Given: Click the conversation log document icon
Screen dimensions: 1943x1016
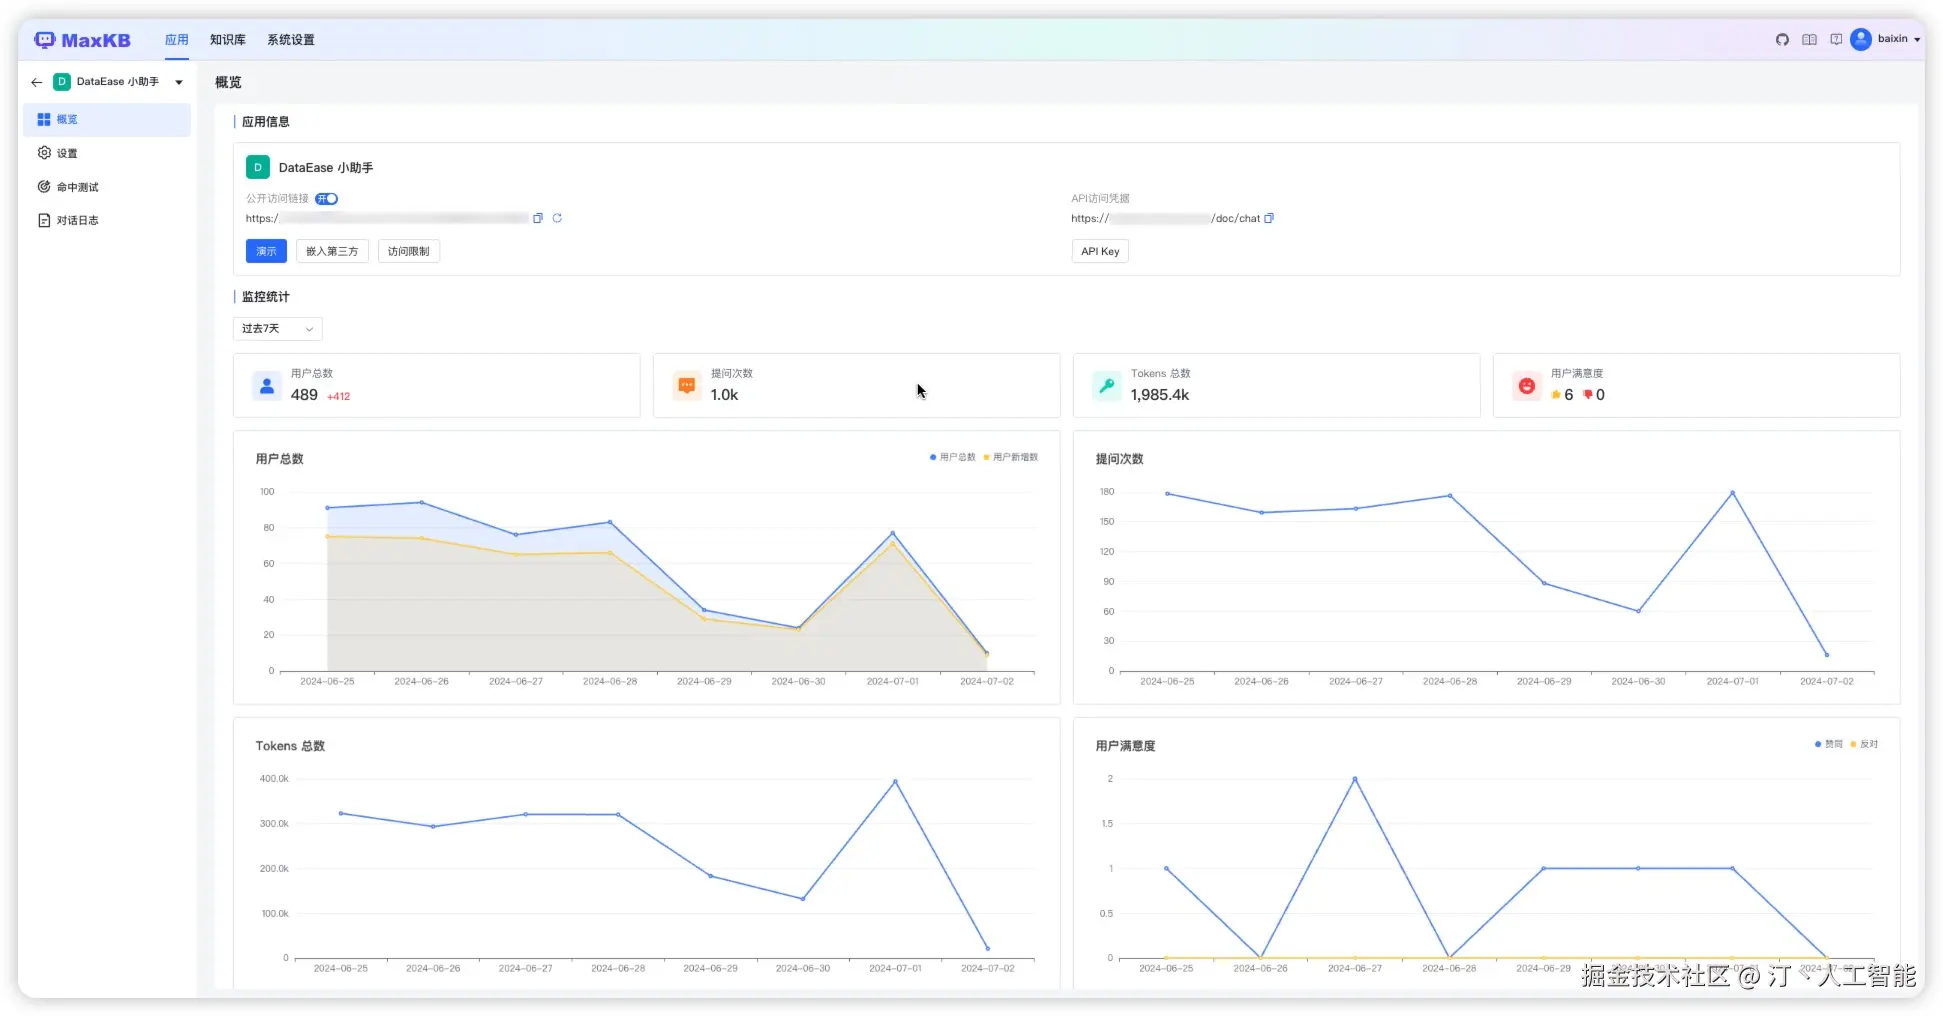Looking at the screenshot, I should [44, 220].
